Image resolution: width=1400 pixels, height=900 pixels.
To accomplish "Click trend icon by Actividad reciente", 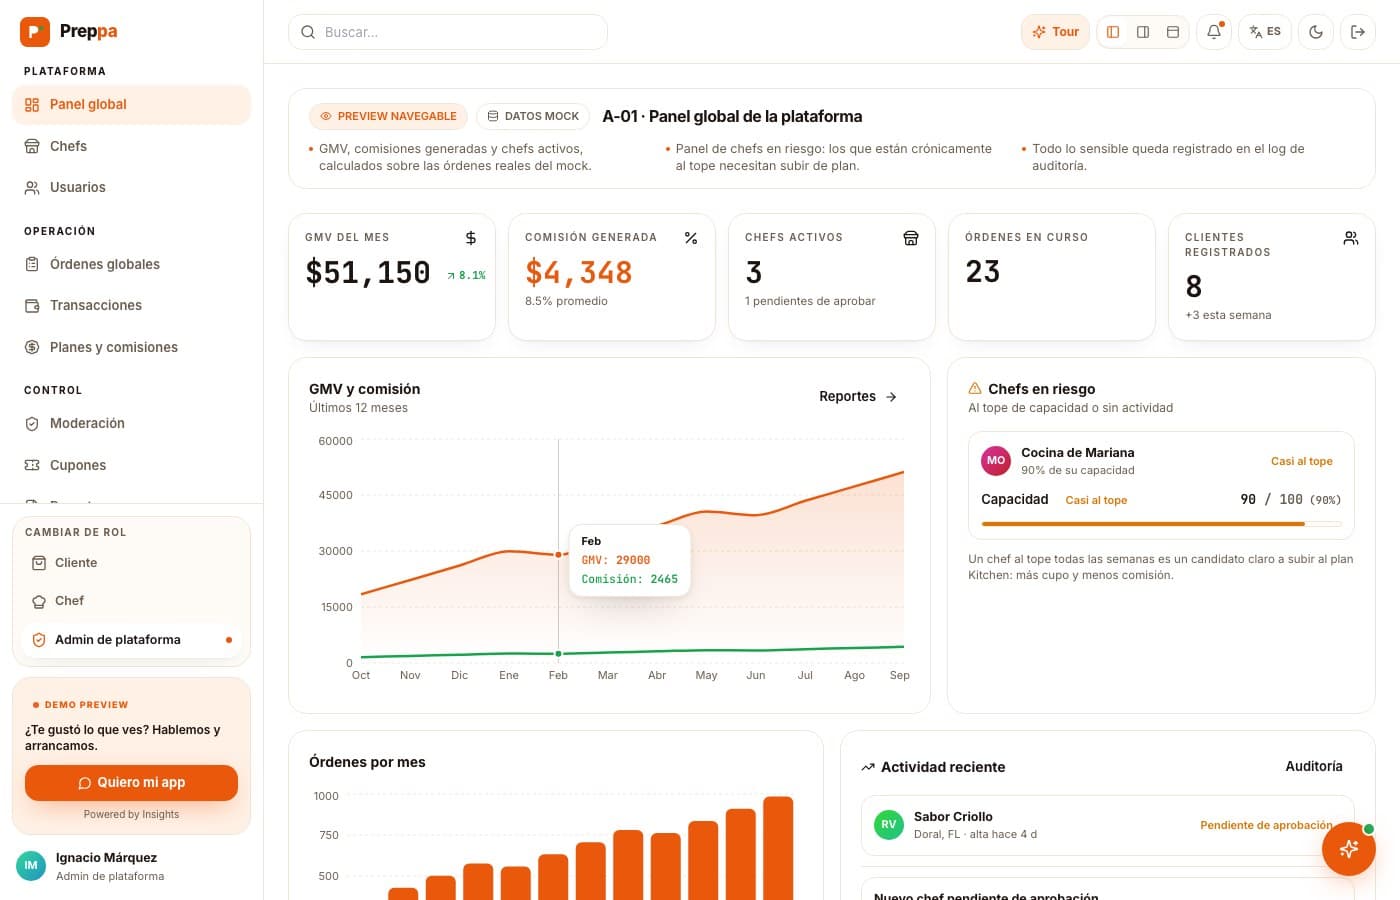I will point(868,767).
